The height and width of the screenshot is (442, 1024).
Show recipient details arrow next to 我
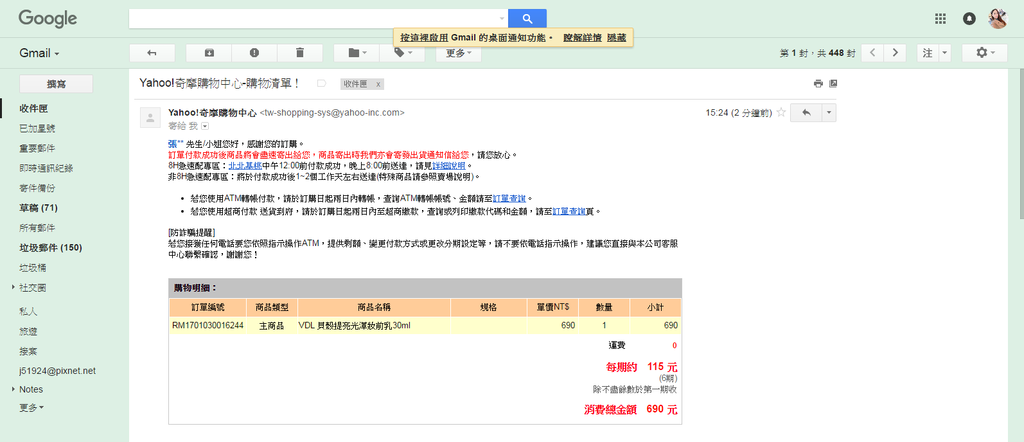[205, 125]
